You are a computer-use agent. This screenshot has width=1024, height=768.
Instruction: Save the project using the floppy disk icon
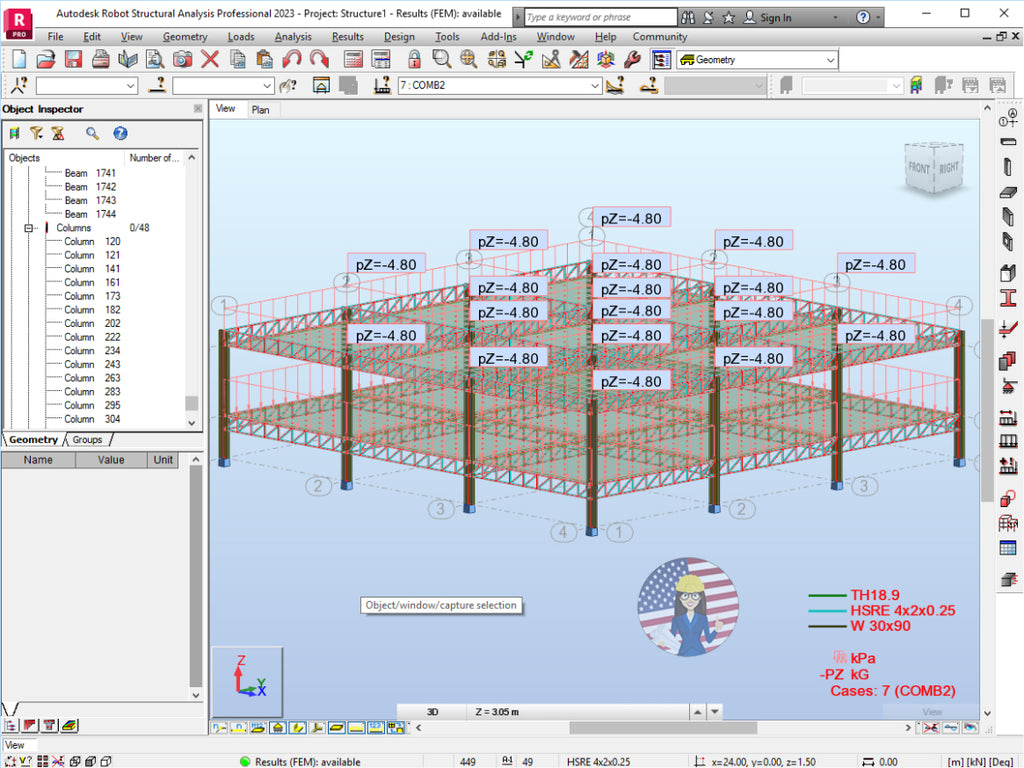click(72, 59)
